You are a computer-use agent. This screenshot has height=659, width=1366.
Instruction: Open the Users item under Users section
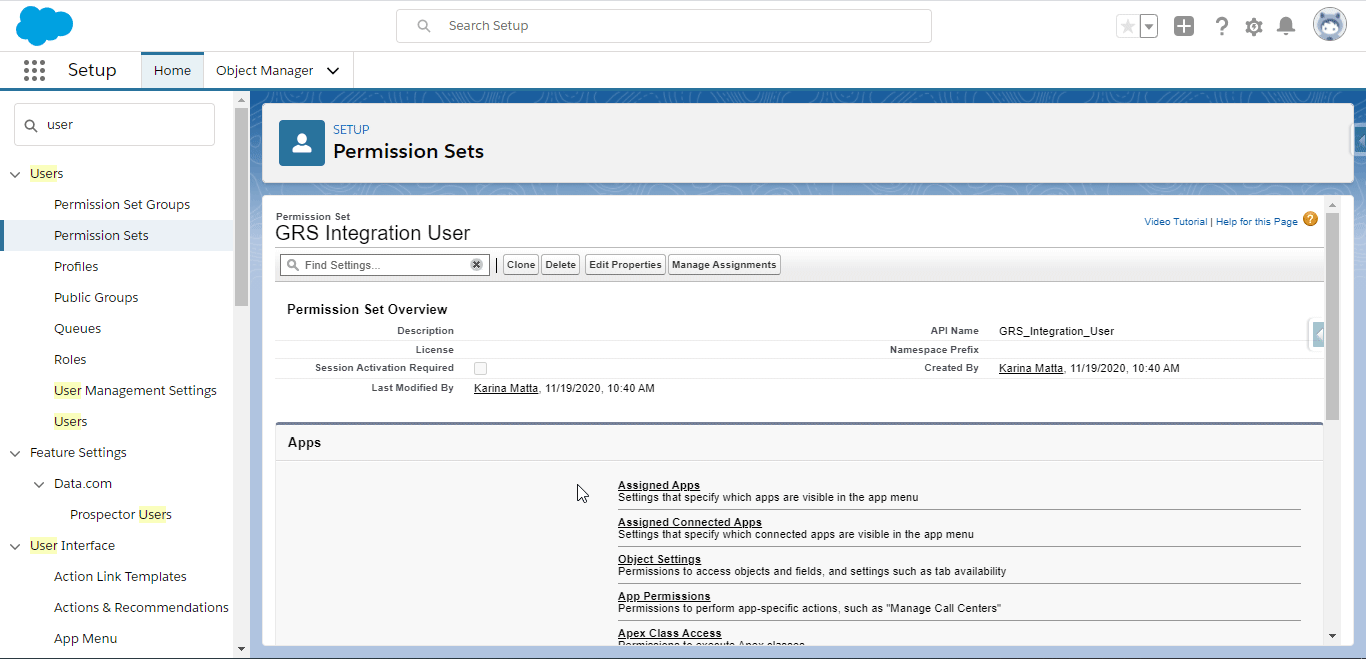point(71,422)
